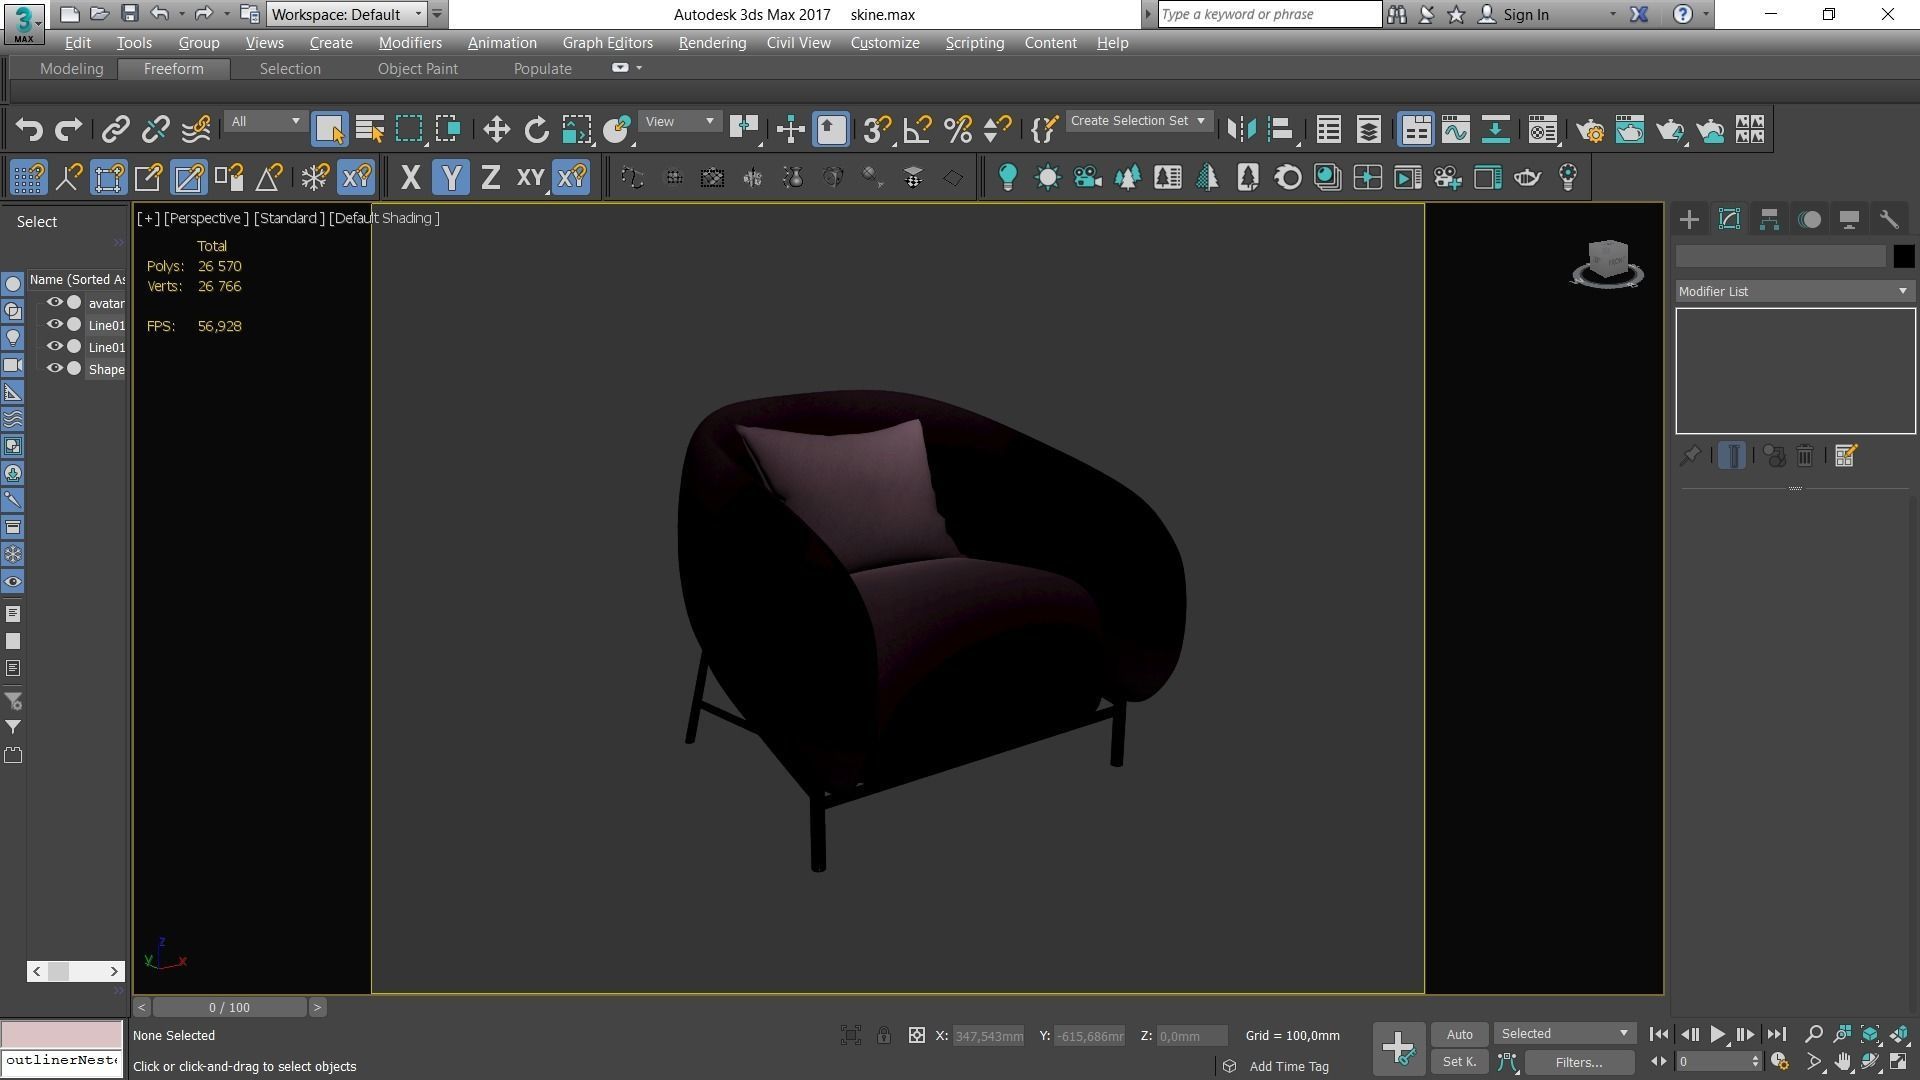Click the Pan View hand icon

coord(1842,1062)
